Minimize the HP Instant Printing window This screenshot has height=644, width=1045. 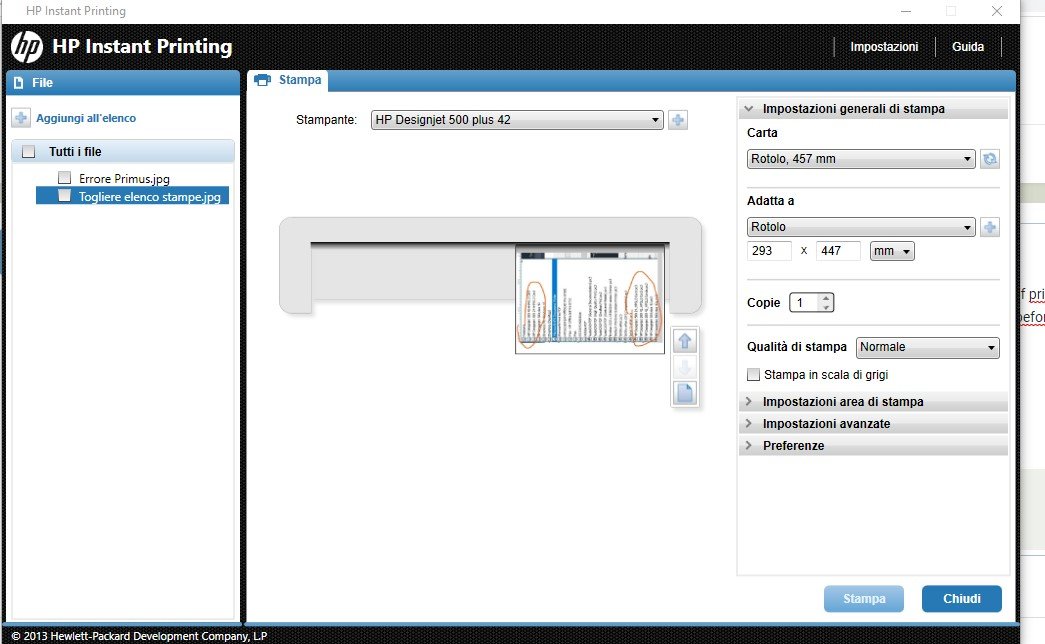click(x=906, y=11)
